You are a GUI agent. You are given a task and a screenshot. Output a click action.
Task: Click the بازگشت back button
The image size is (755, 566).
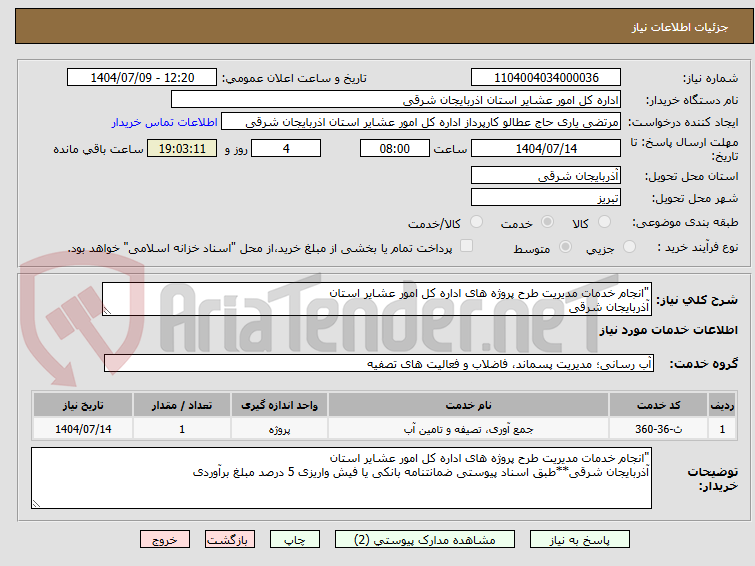pyautogui.click(x=230, y=540)
